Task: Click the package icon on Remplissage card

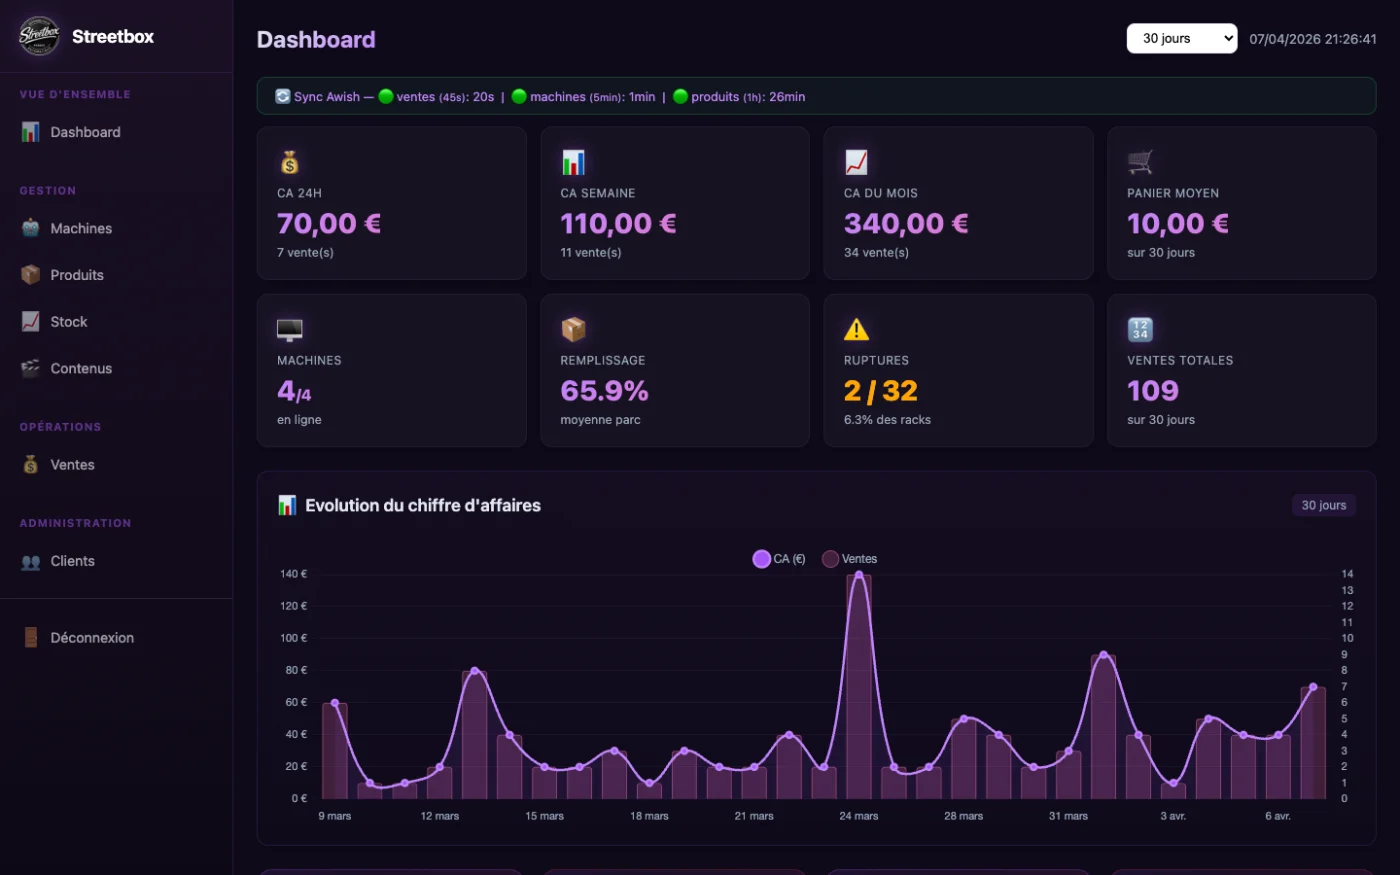Action: (573, 329)
